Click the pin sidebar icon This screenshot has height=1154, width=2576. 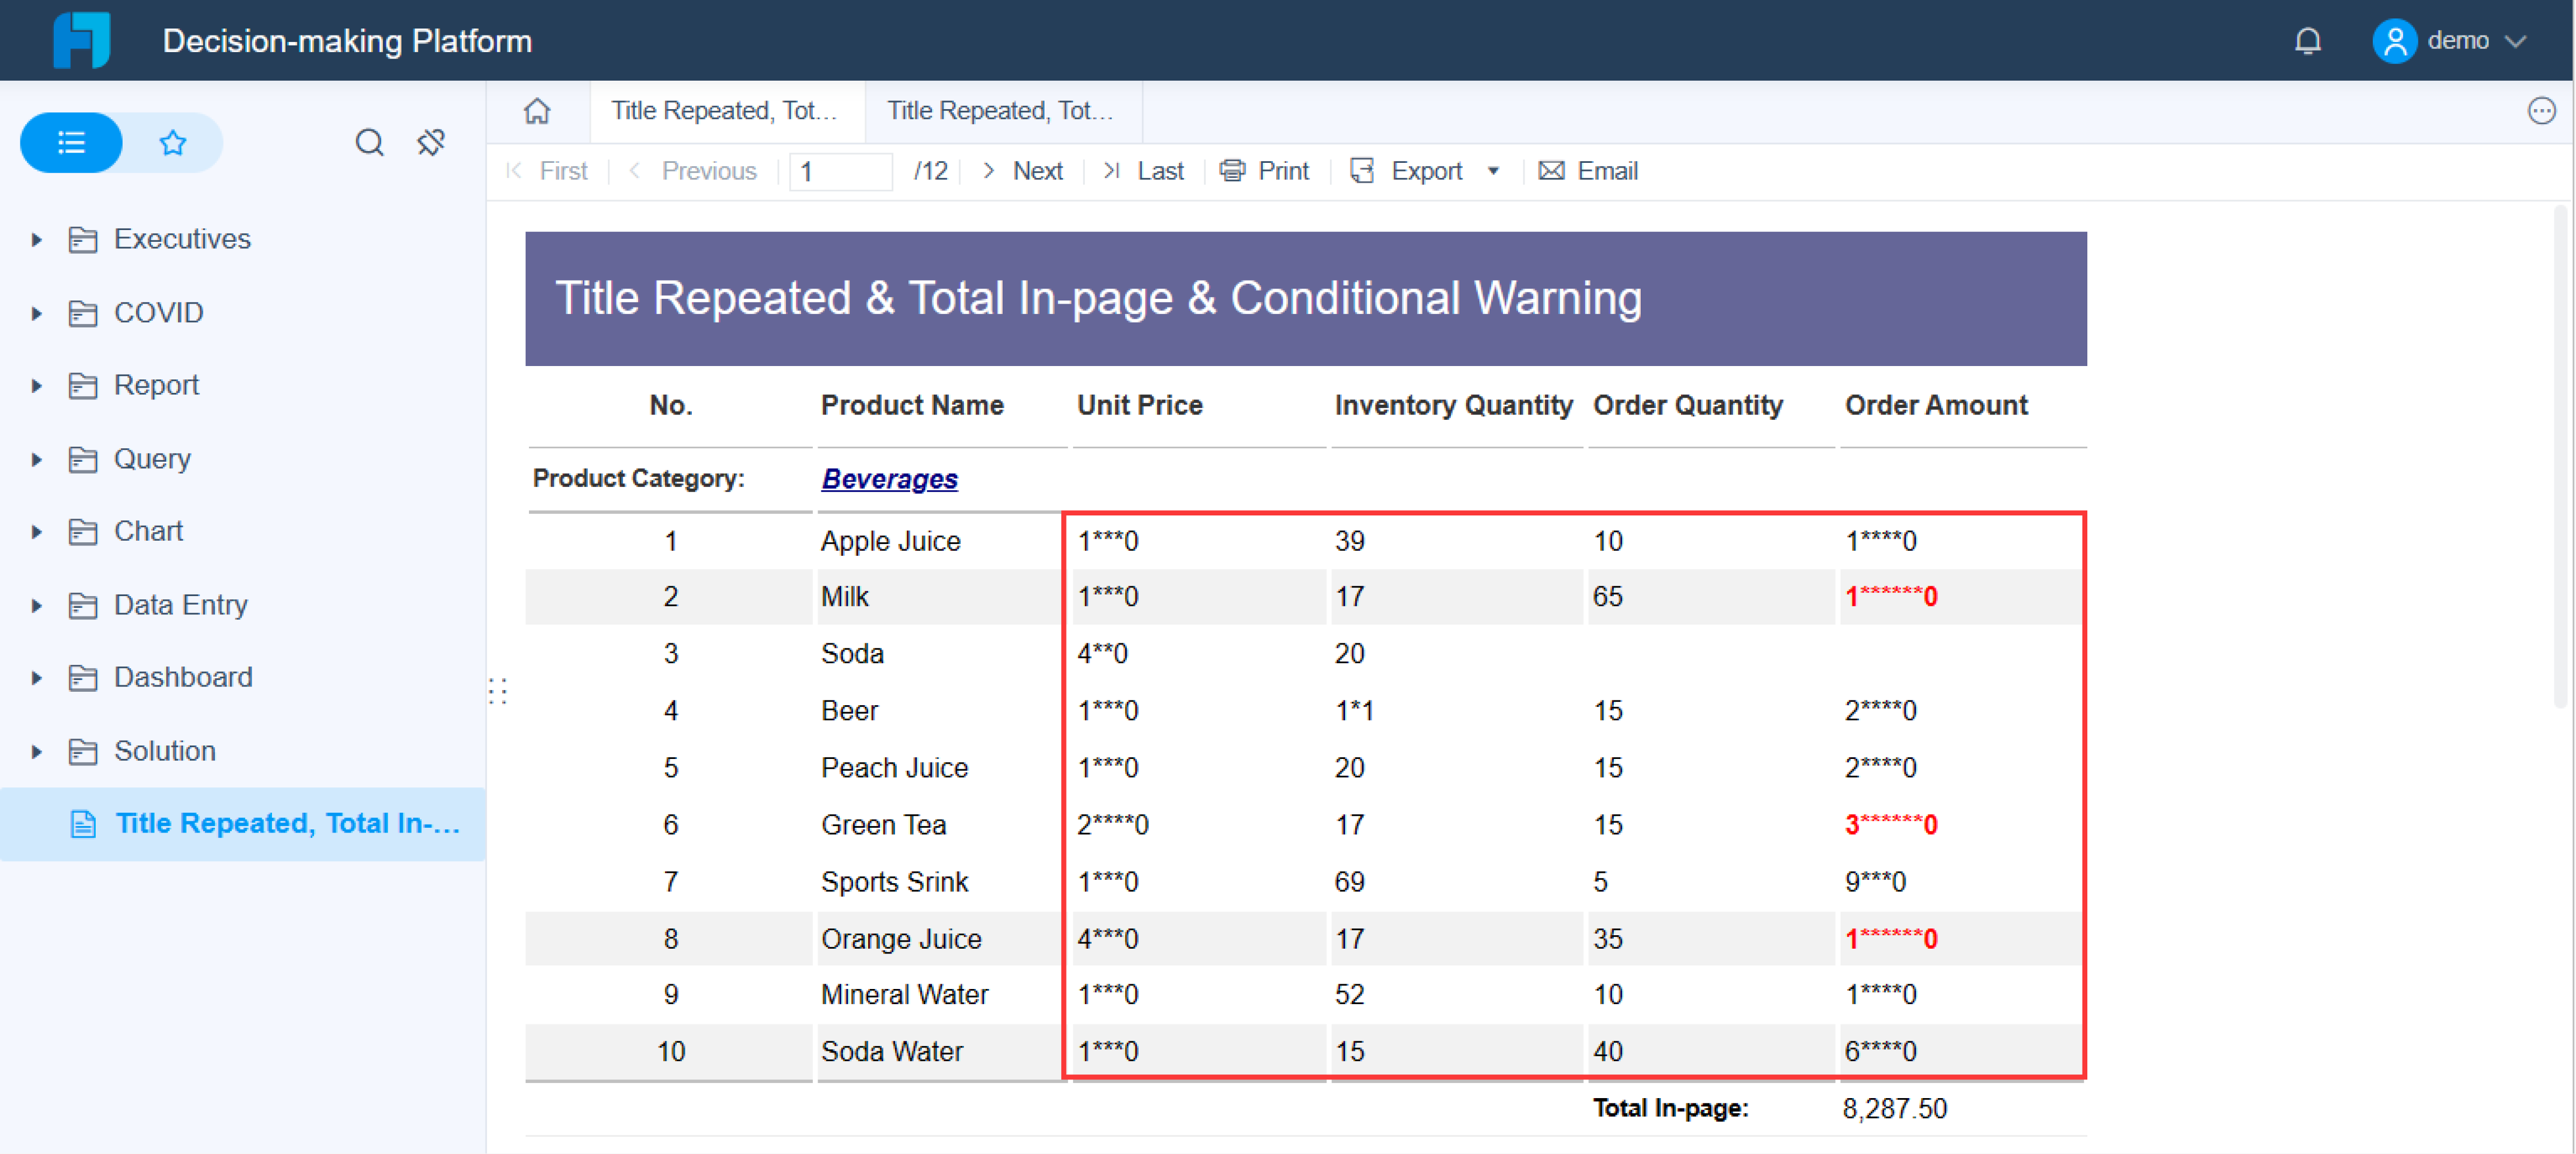coord(431,143)
